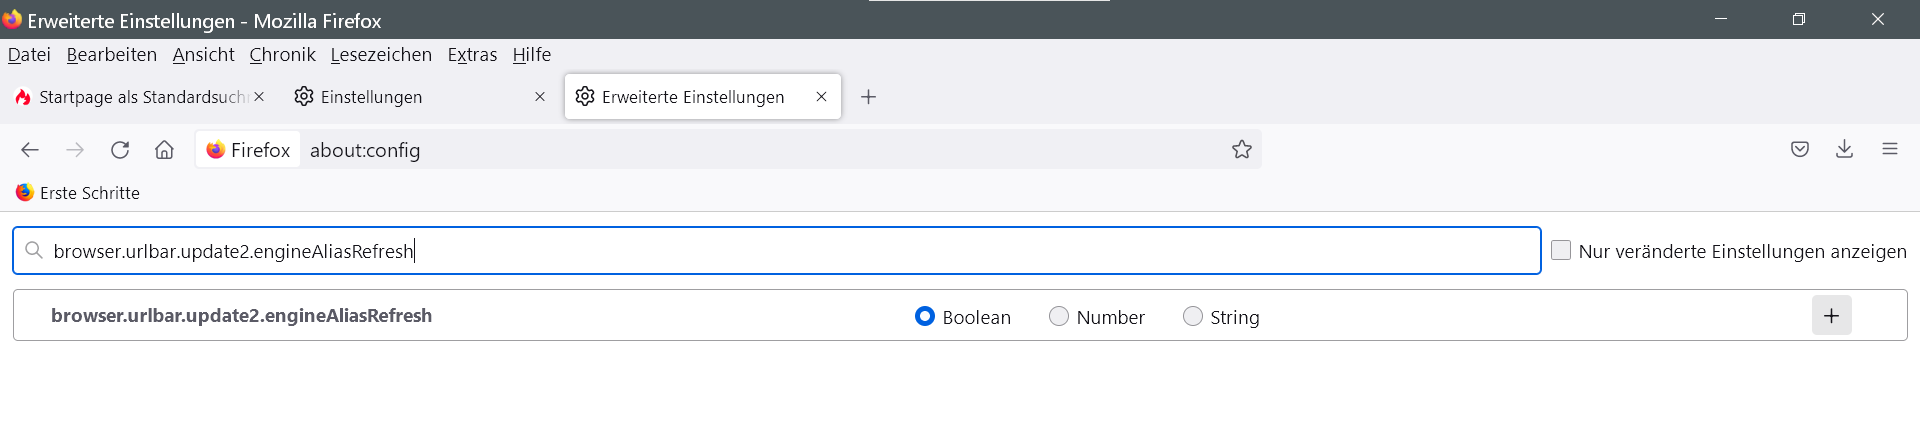
Task: Expand the Extras menu
Action: 472,55
